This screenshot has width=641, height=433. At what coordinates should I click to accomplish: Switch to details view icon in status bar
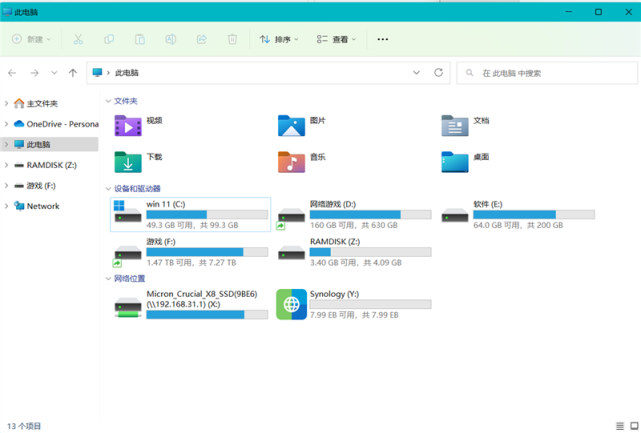[x=620, y=426]
